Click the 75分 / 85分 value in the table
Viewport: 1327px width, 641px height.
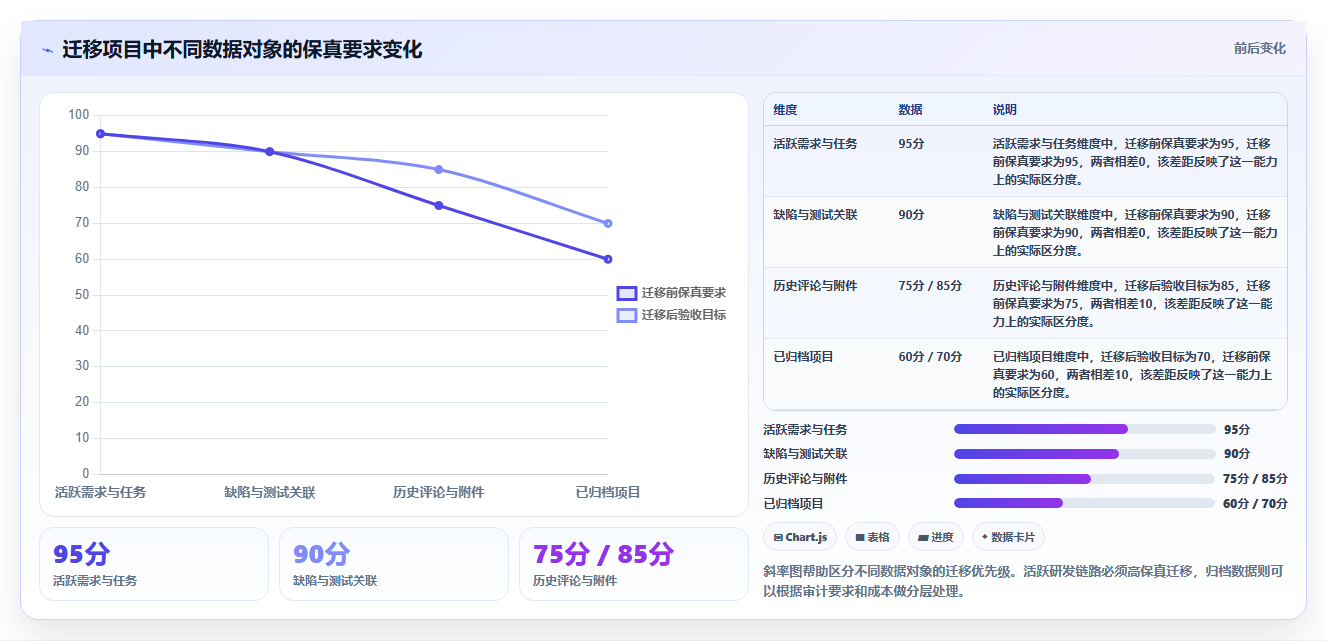(930, 286)
